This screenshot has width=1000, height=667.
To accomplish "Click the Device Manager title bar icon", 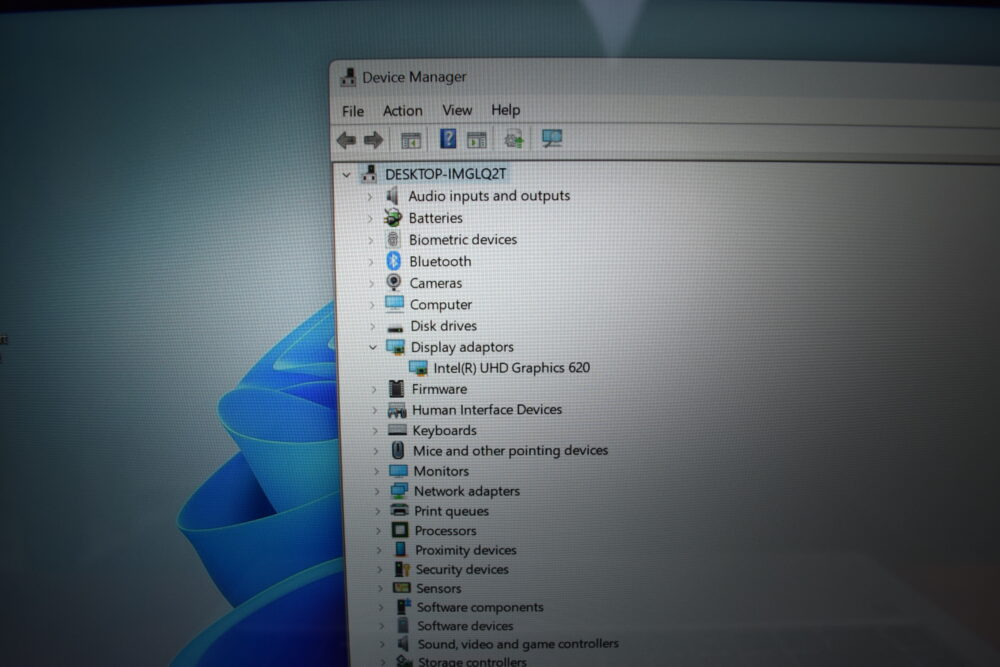I will pyautogui.click(x=348, y=77).
